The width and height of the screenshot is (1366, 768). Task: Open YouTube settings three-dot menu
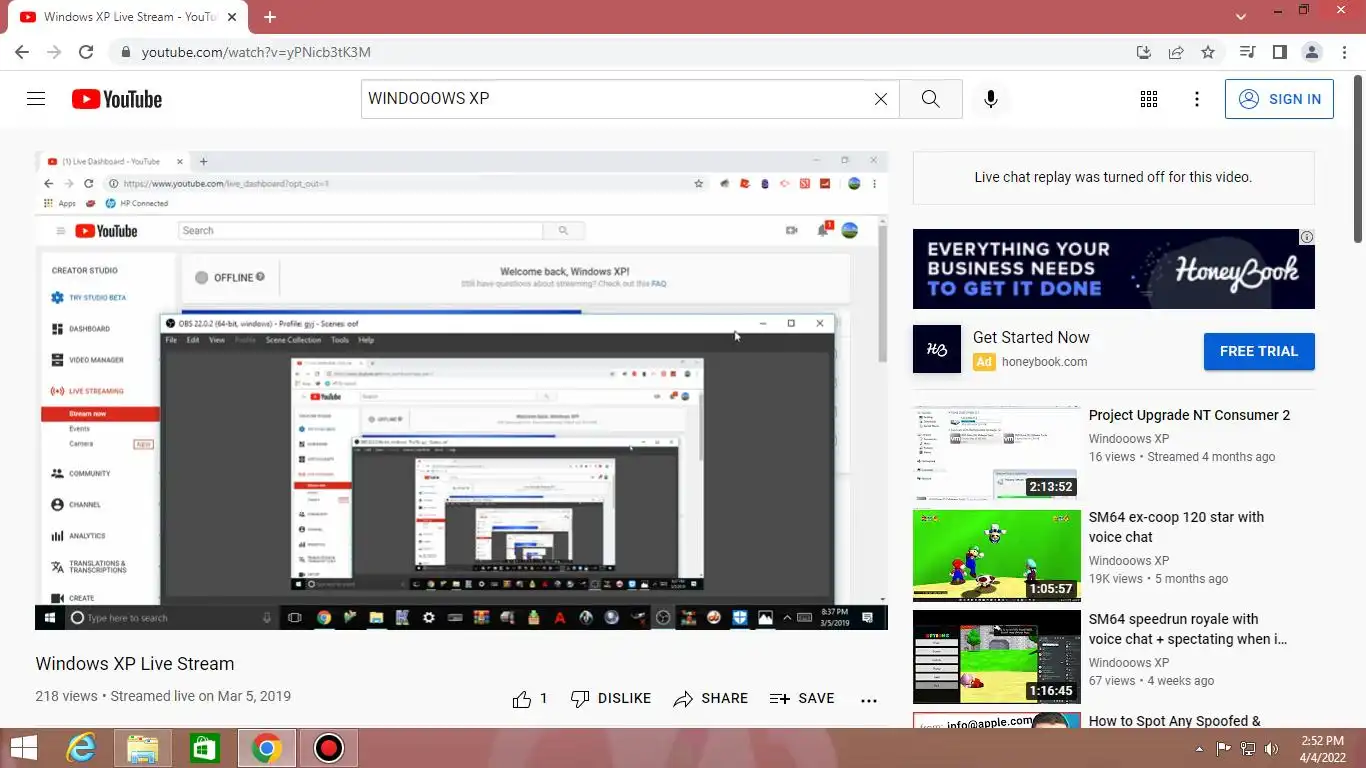click(x=1197, y=99)
